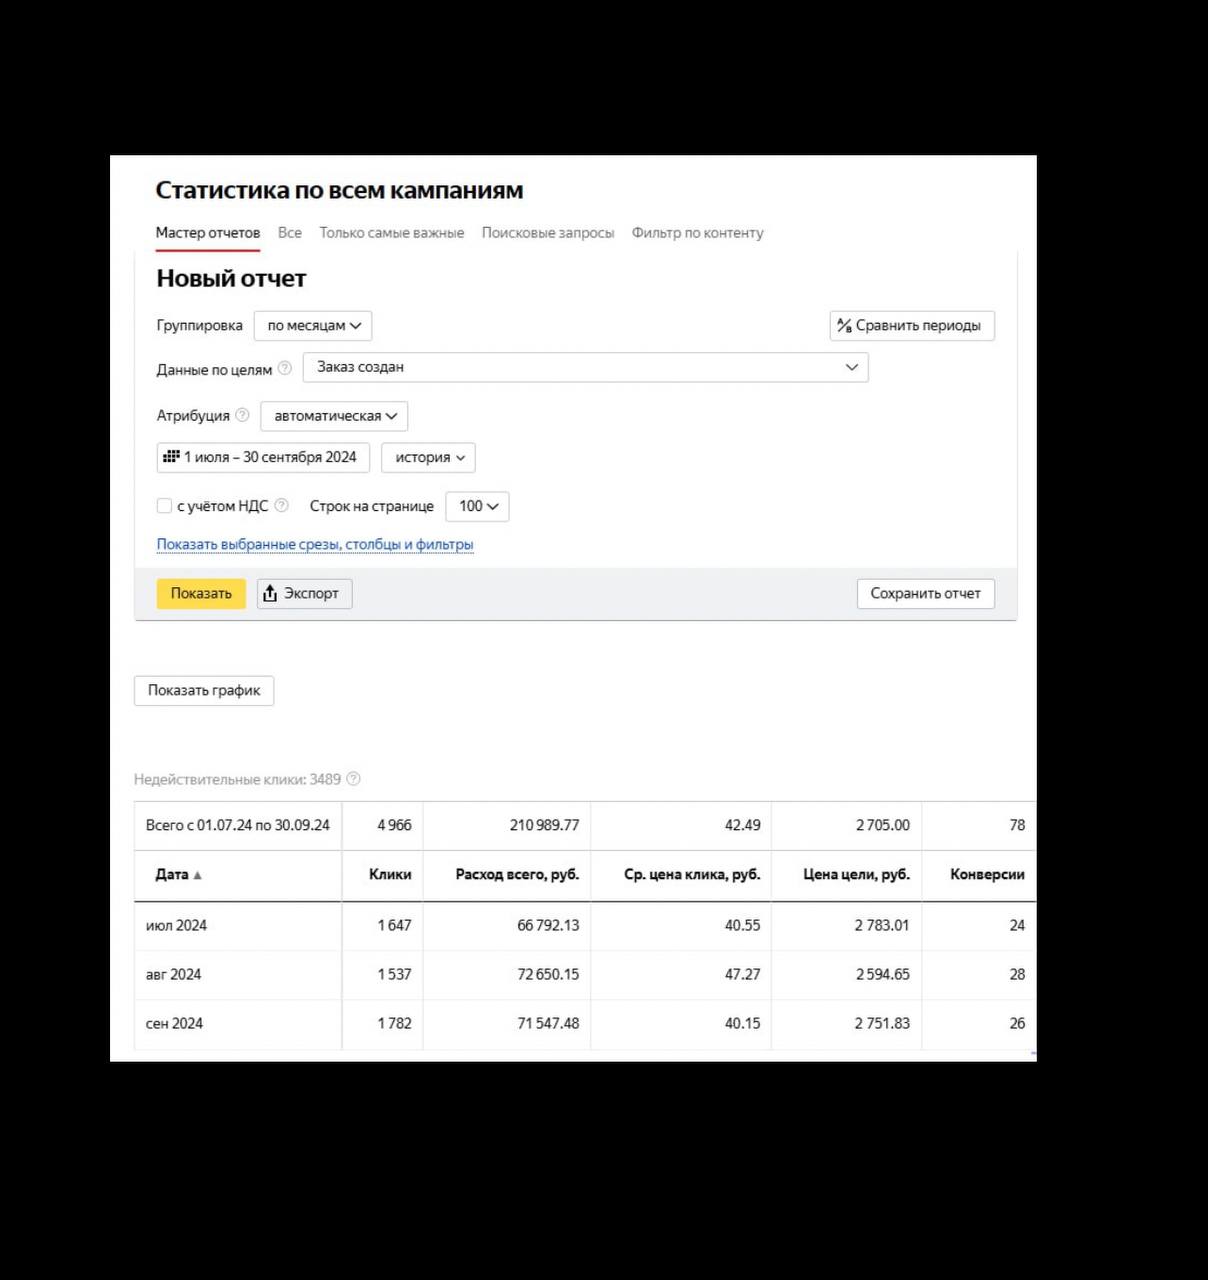Screen dimensions: 1208x1280
Task: Open Фильтр по контенту tab
Action: [697, 233]
